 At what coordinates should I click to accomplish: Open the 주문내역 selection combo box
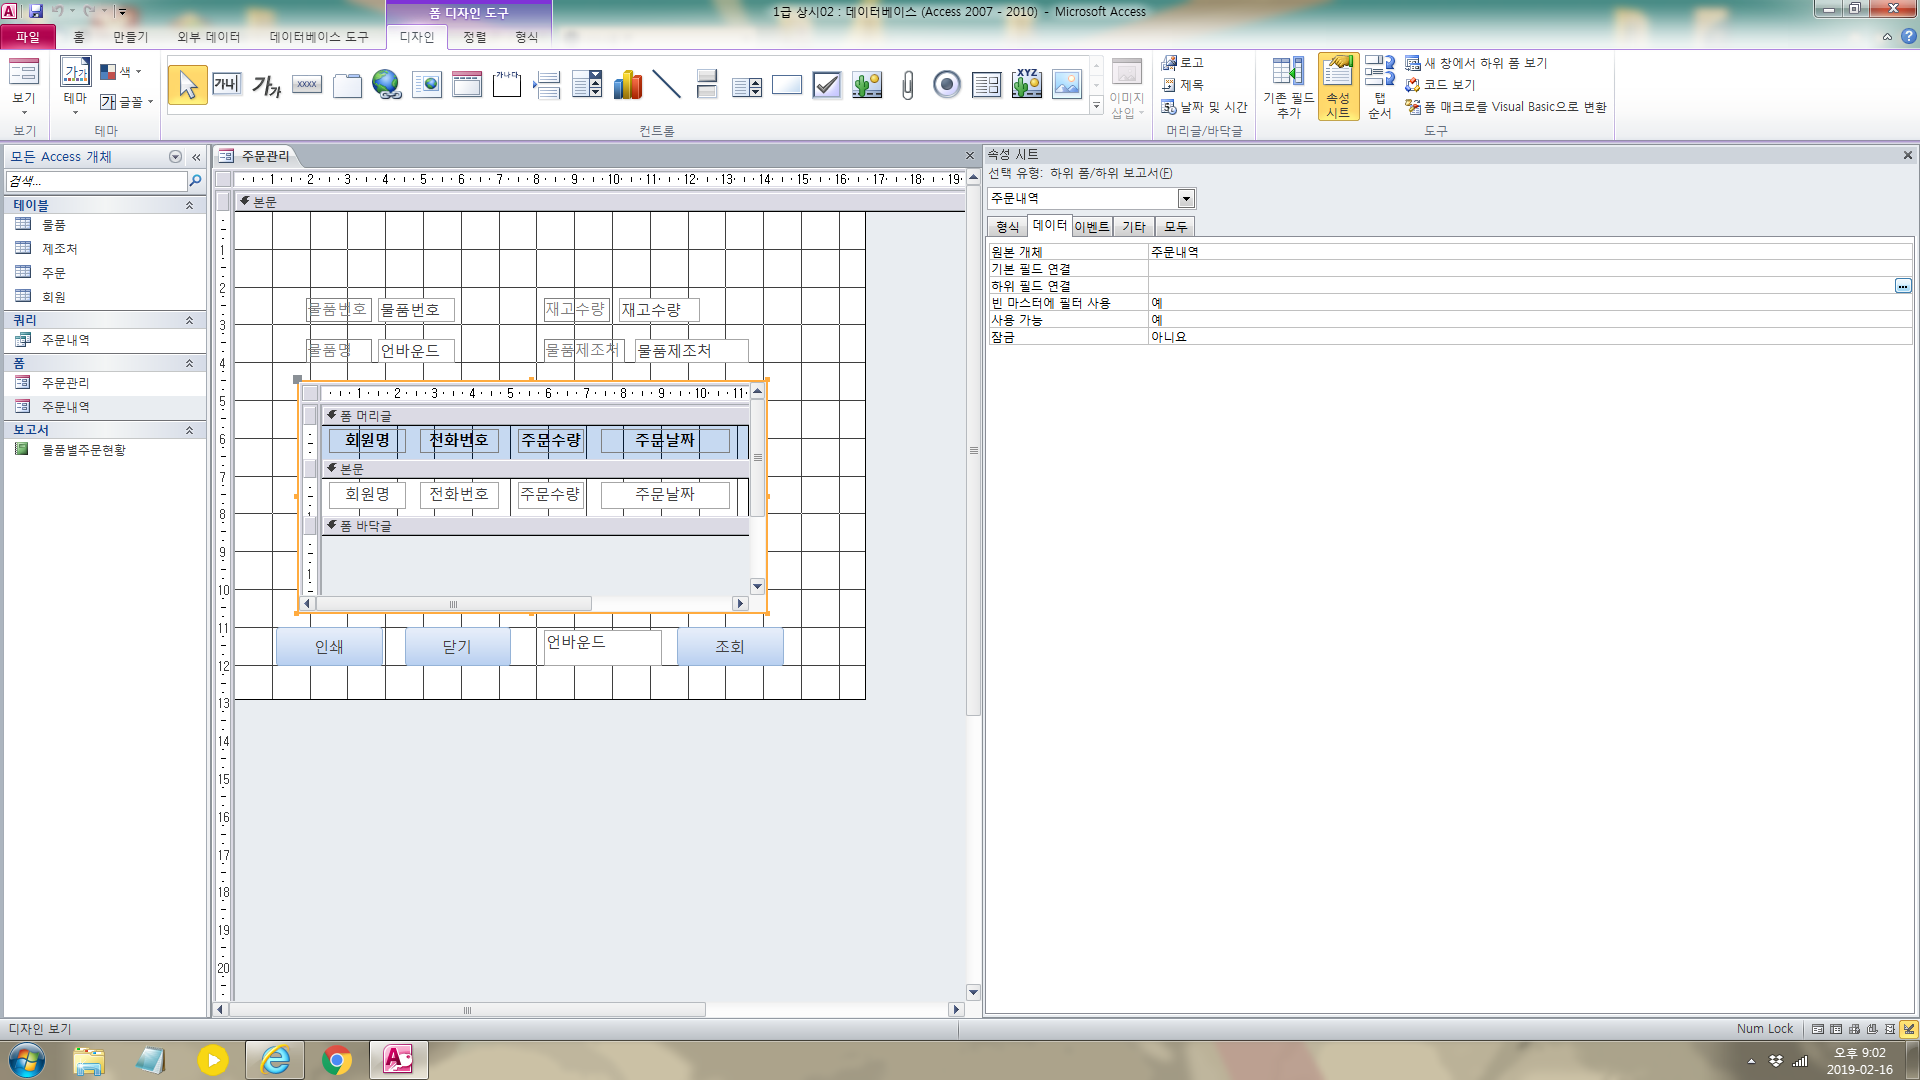pos(1186,198)
